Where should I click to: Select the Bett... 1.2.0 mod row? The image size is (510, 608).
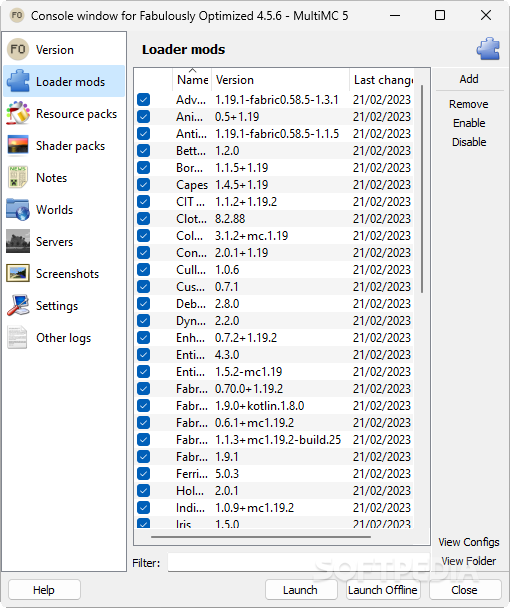(274, 151)
